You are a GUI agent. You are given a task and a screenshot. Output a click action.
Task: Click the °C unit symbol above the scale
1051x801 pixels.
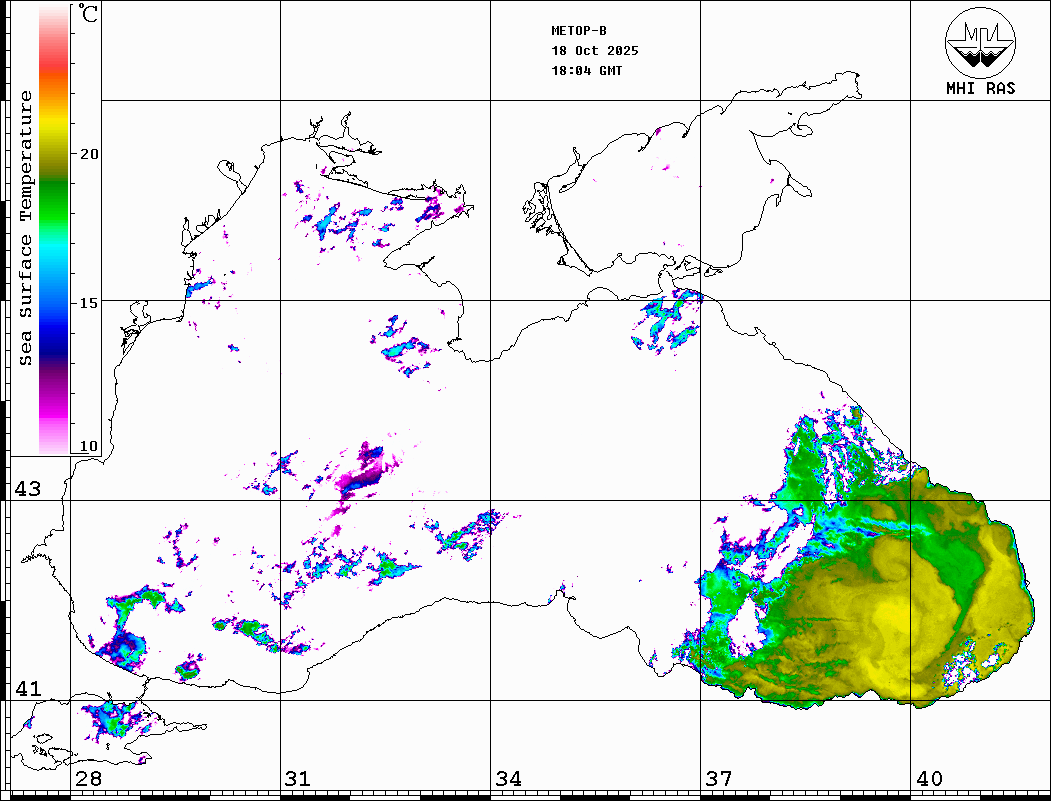pos(89,15)
